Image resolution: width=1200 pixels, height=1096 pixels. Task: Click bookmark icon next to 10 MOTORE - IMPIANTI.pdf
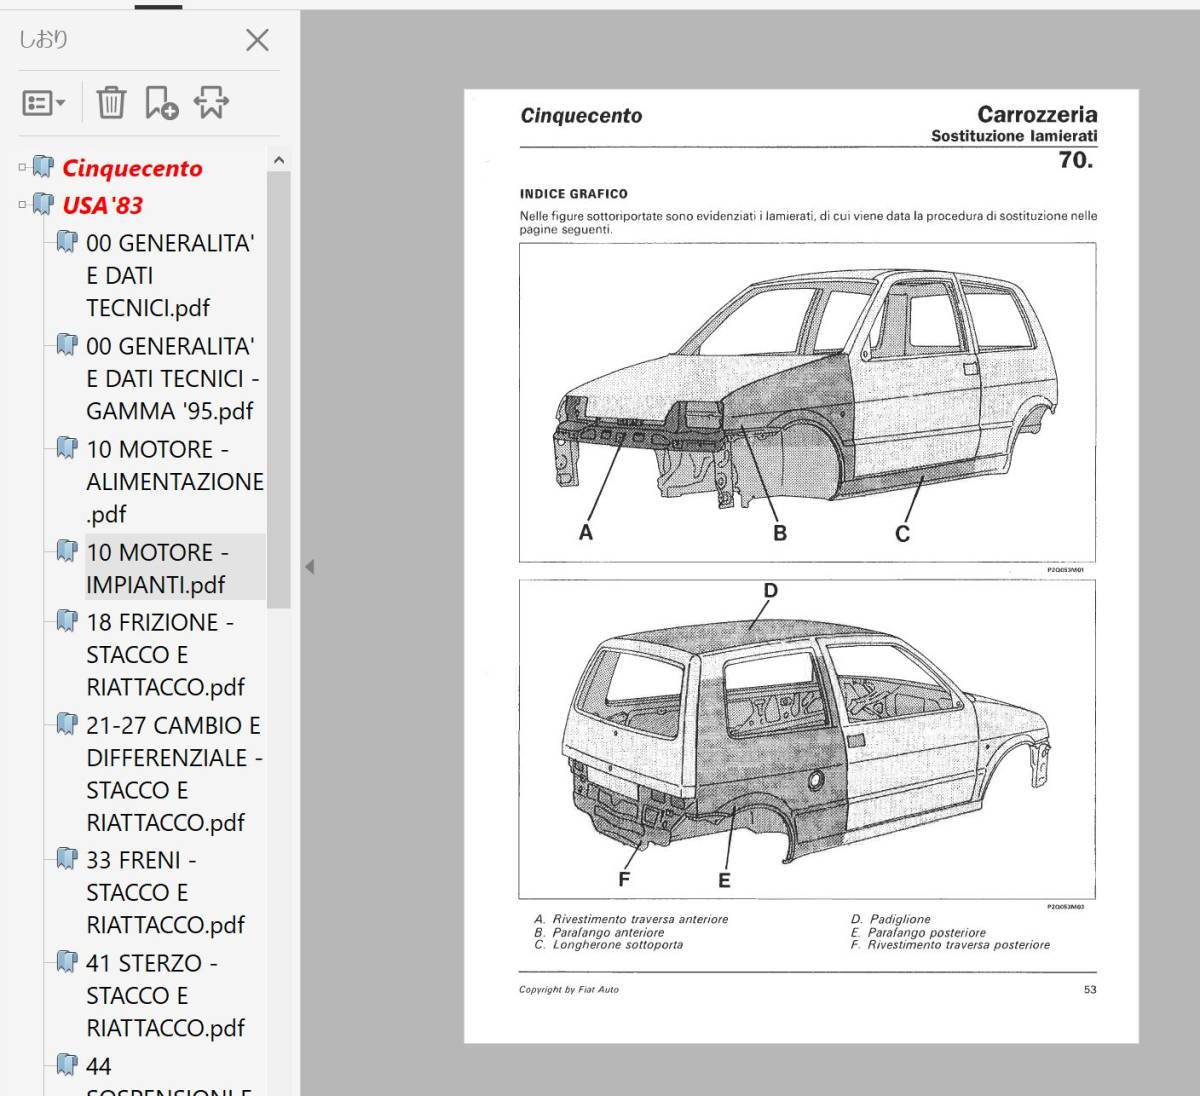67,550
